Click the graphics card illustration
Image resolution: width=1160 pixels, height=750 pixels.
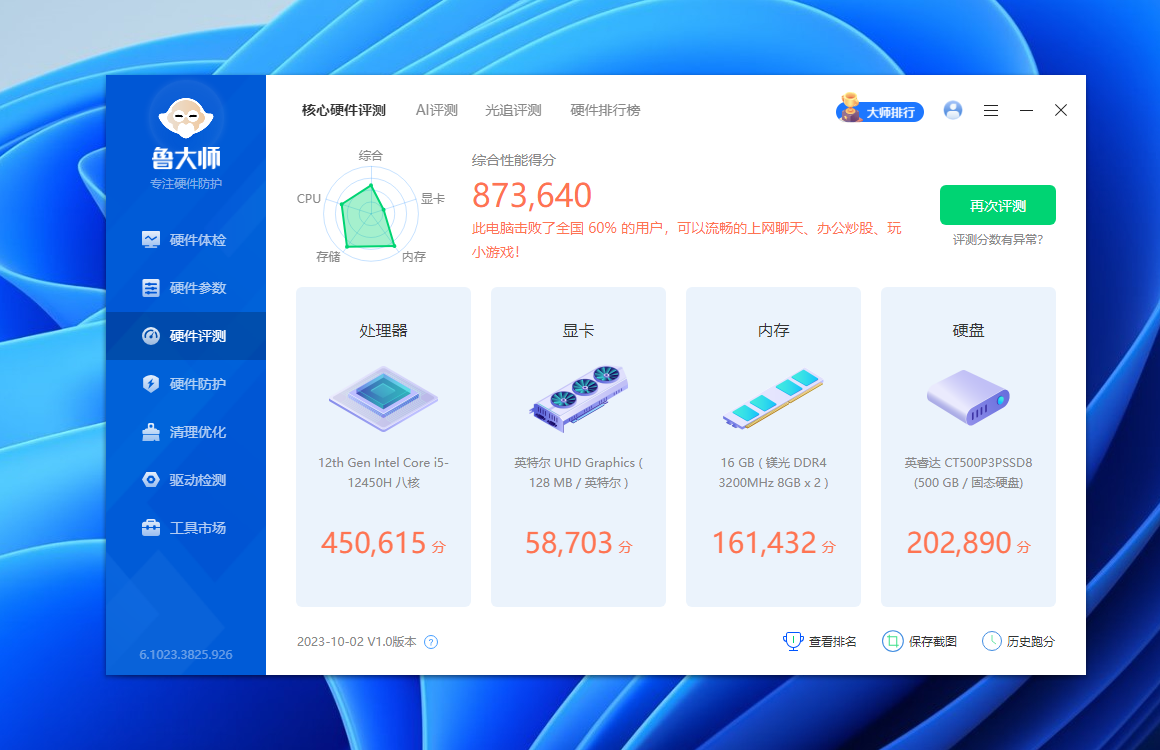pyautogui.click(x=579, y=398)
